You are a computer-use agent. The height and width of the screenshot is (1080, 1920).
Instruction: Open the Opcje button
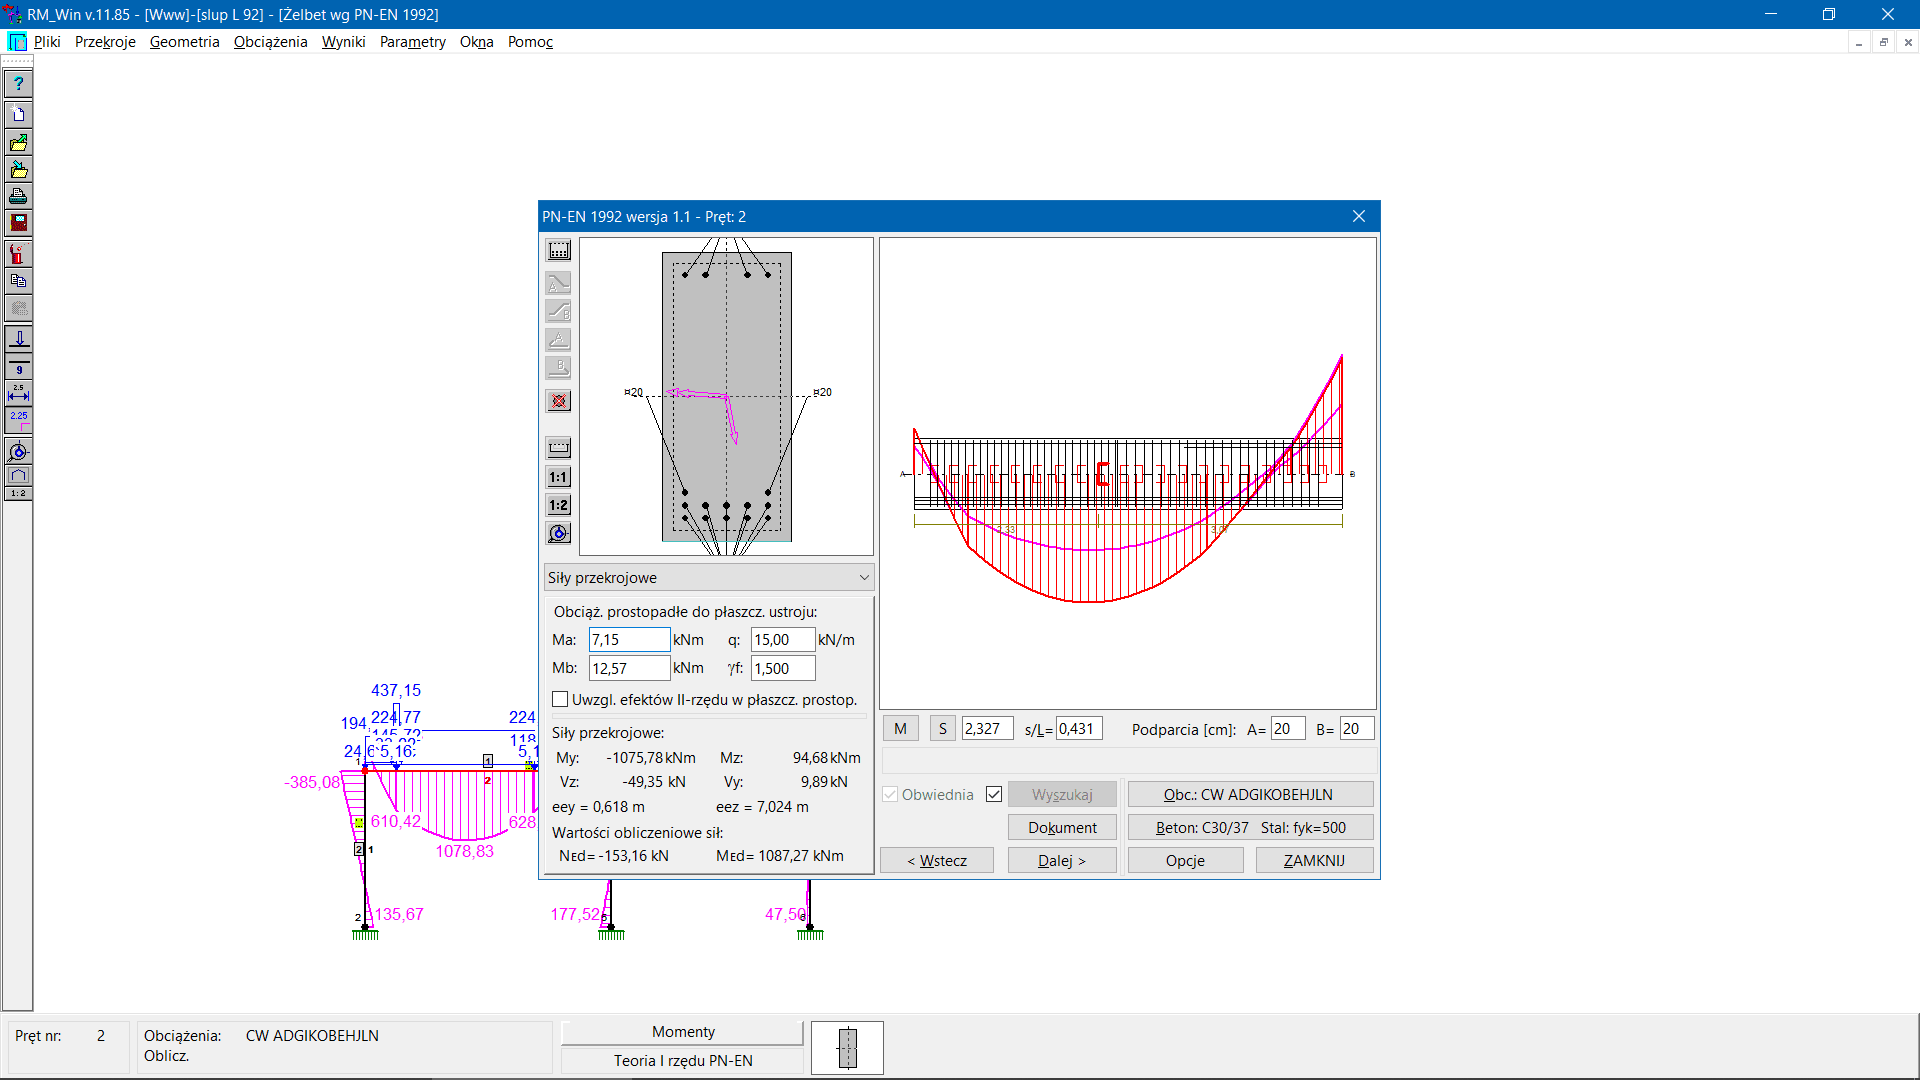[1185, 860]
